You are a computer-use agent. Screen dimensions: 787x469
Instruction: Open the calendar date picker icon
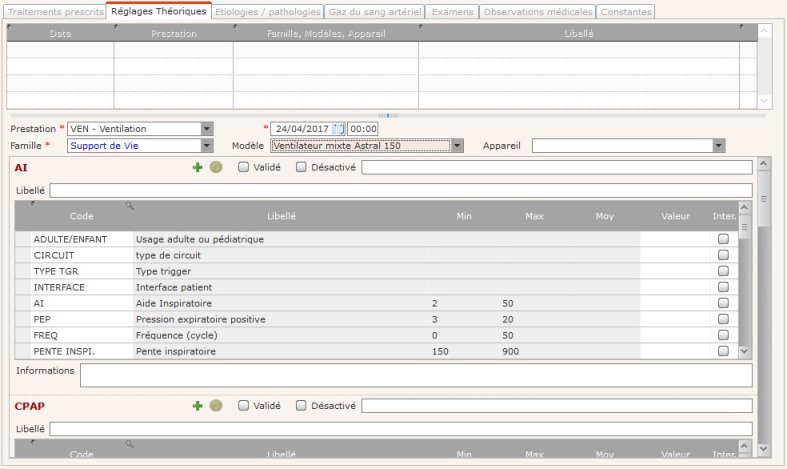point(339,129)
